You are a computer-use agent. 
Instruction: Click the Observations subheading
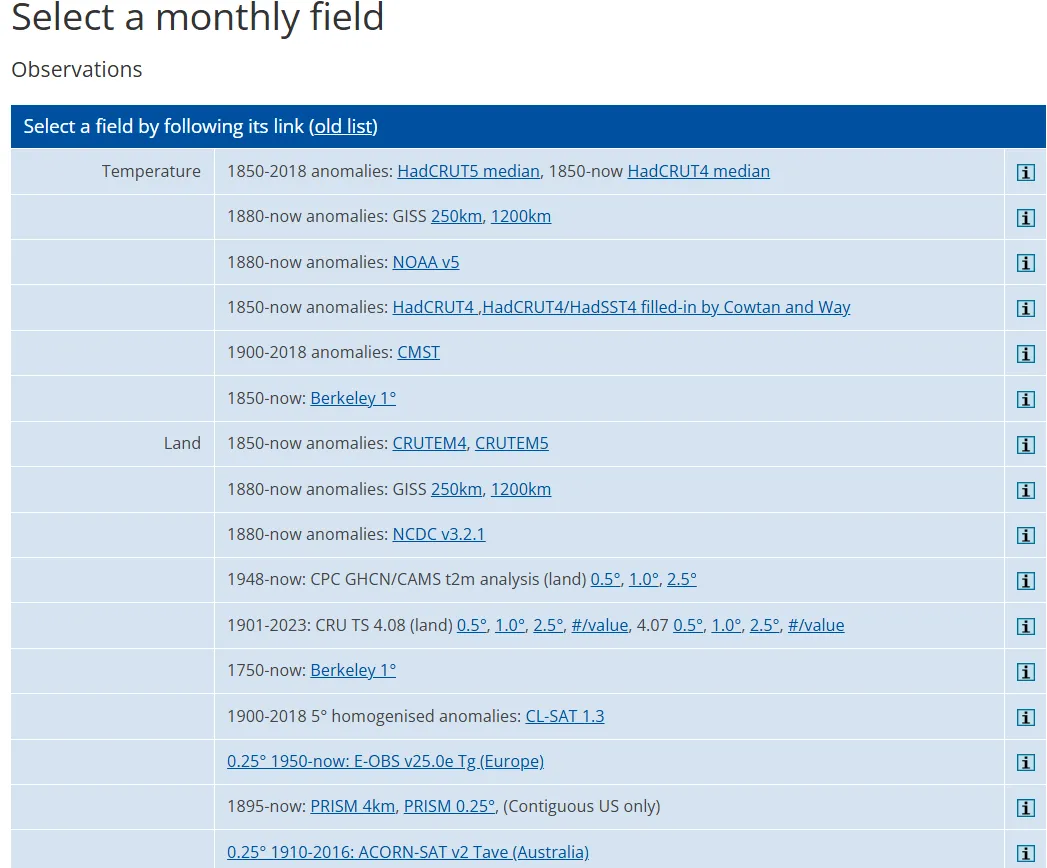77,69
